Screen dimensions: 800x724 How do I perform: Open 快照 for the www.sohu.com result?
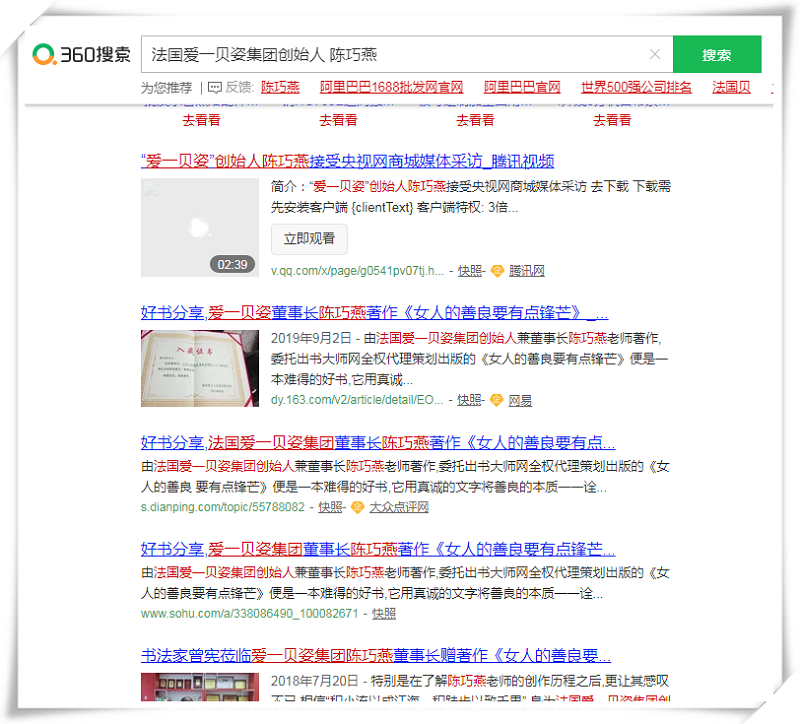point(383,613)
